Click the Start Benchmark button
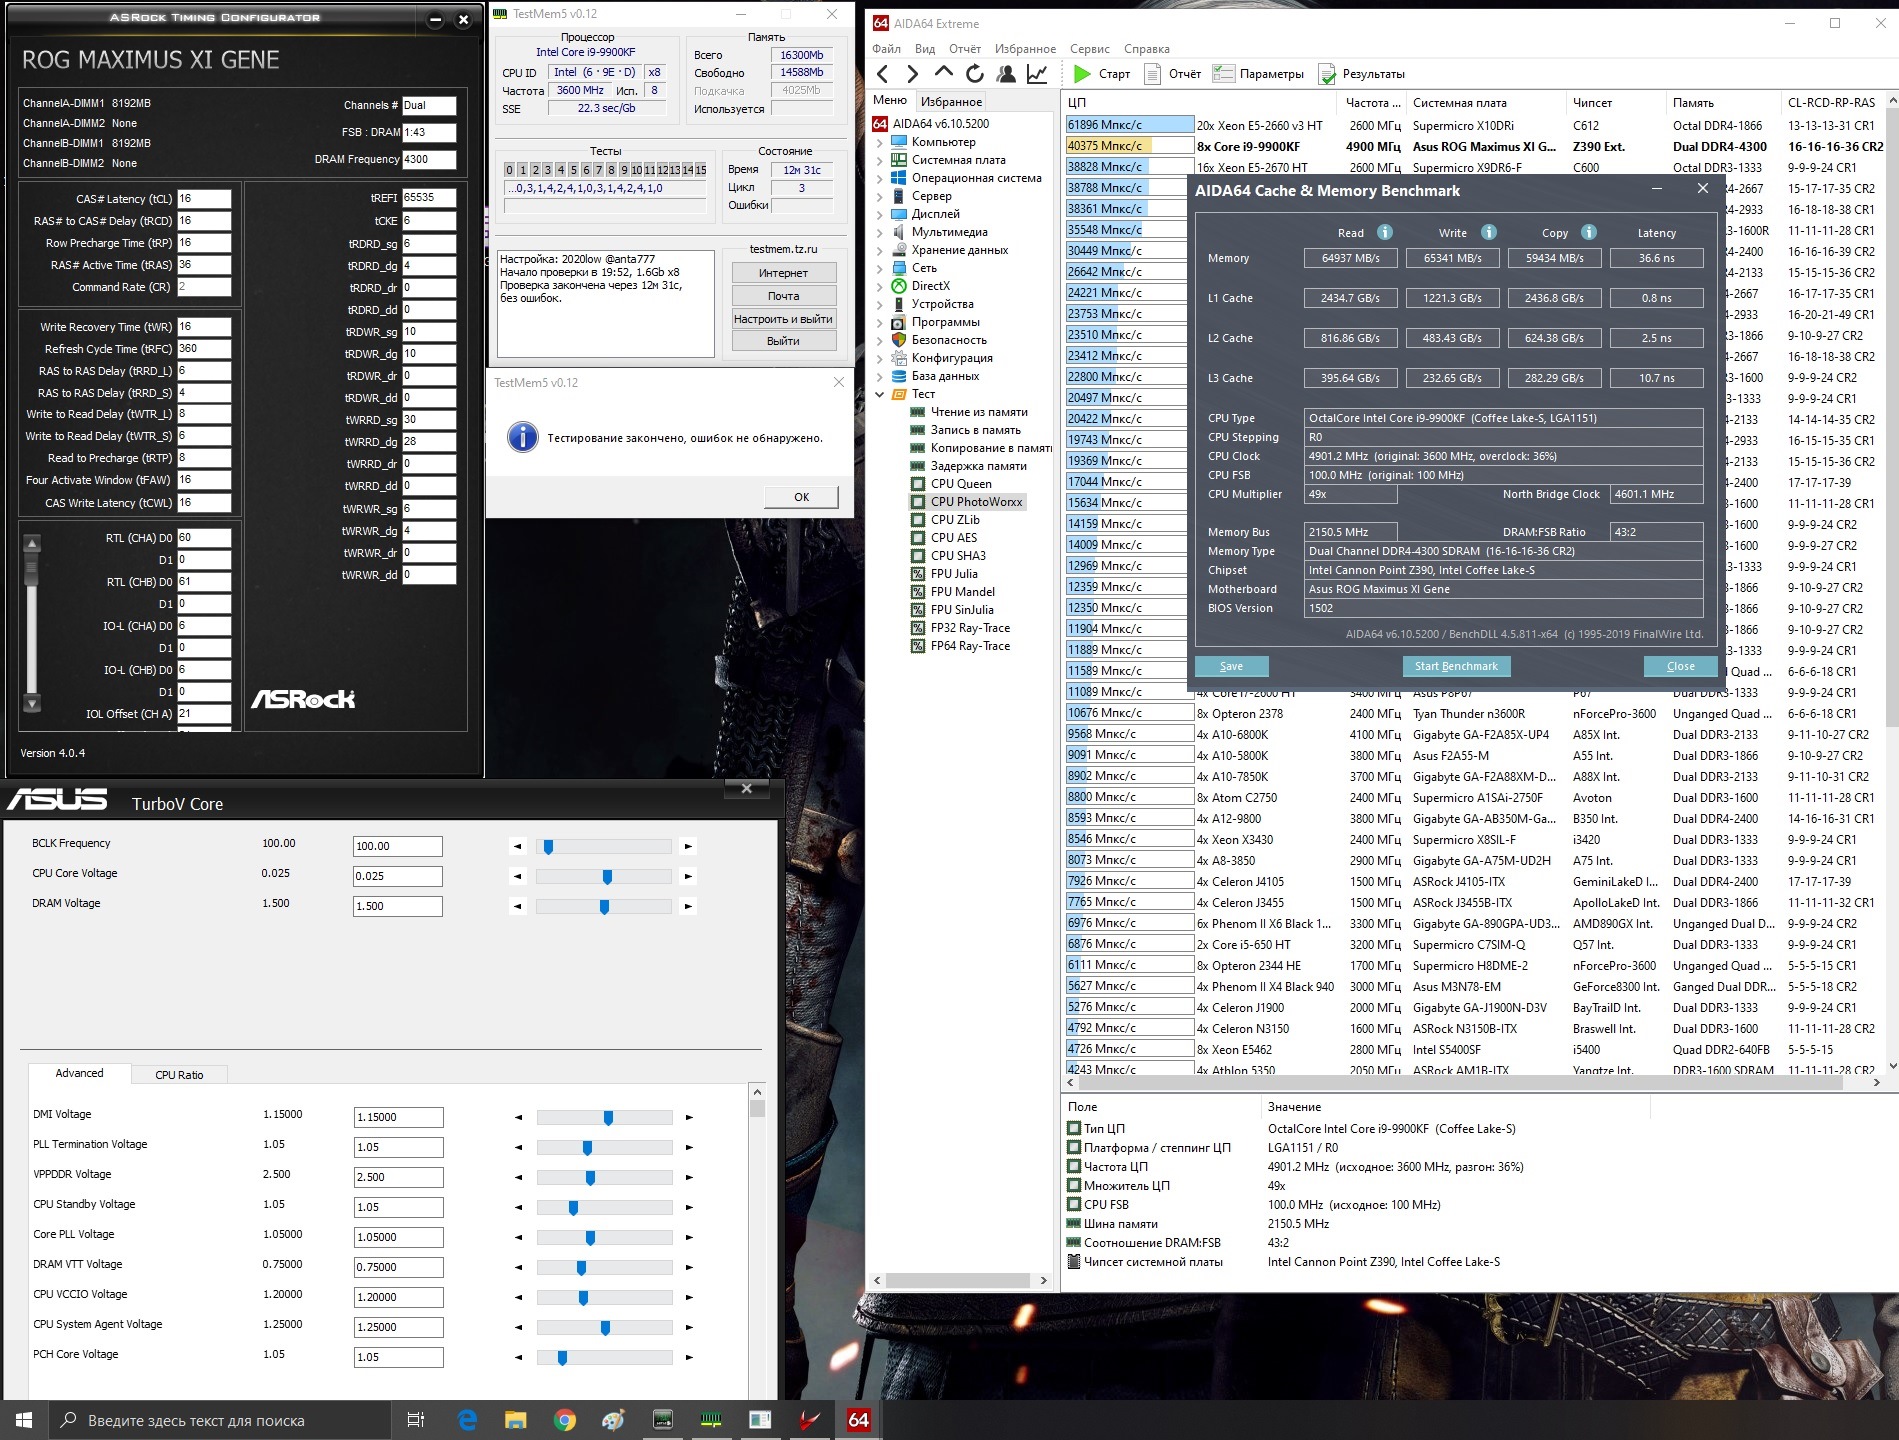 pos(1456,666)
